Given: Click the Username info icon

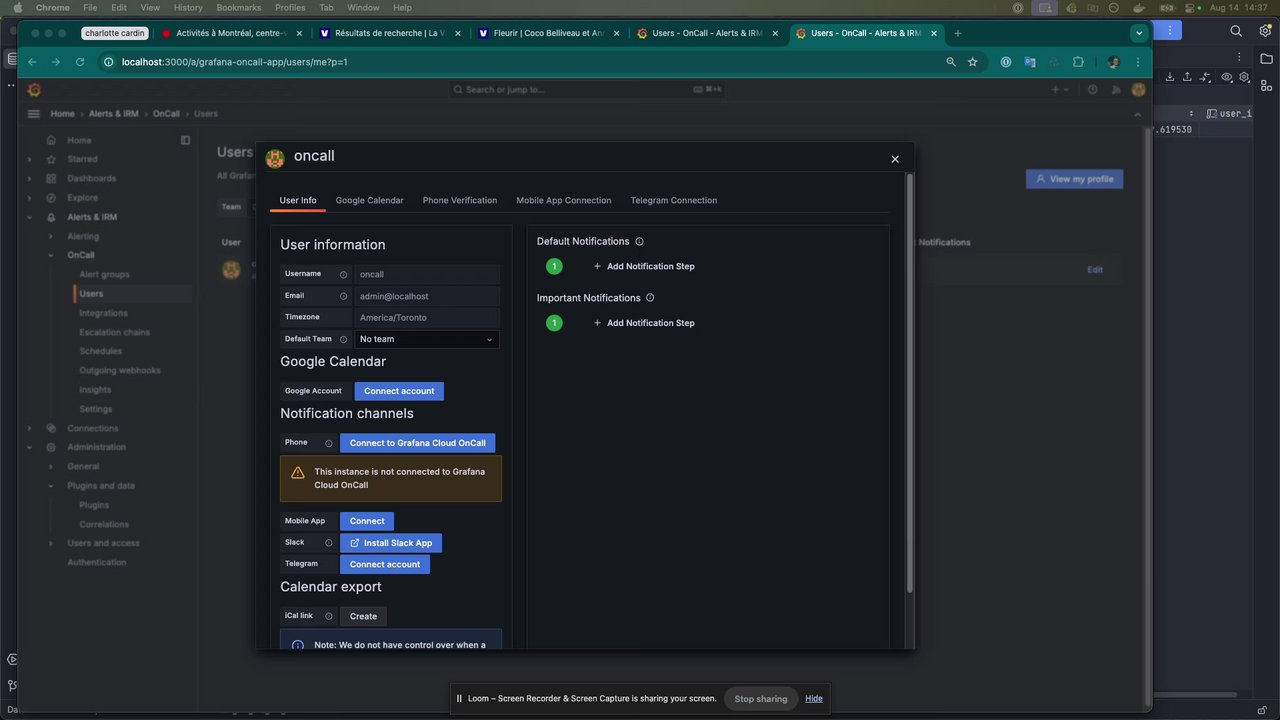Looking at the screenshot, I should click(x=343, y=274).
